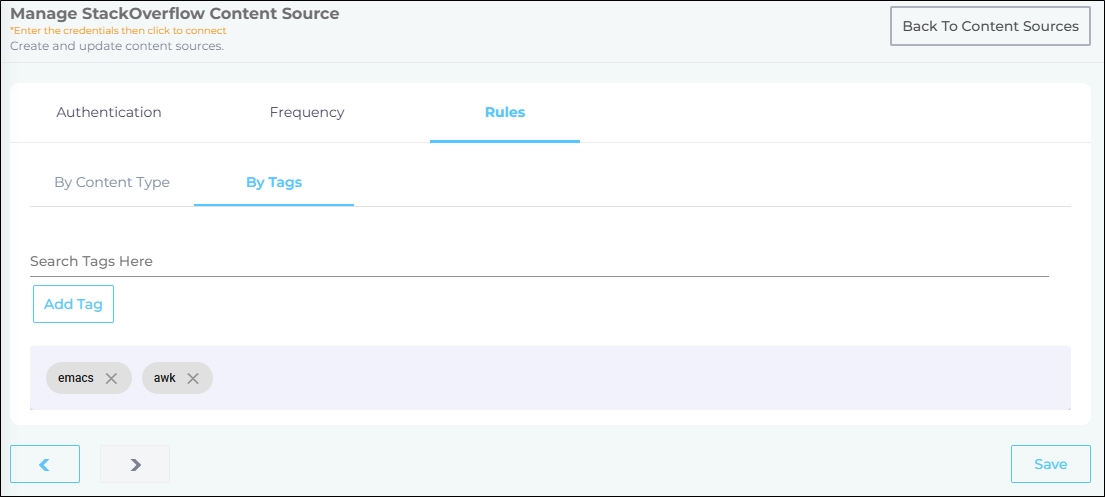Remove the awk tag

pyautogui.click(x=193, y=378)
